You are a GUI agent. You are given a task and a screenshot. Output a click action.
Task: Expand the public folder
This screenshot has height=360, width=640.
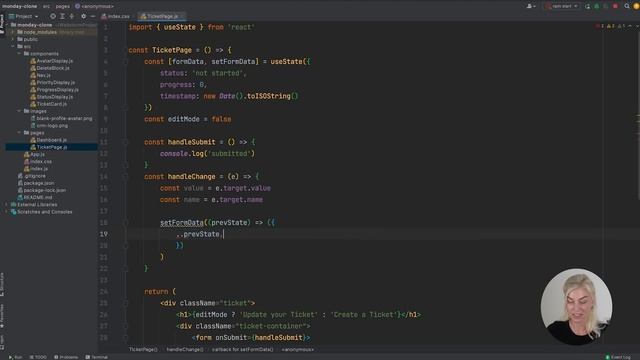tap(13, 39)
